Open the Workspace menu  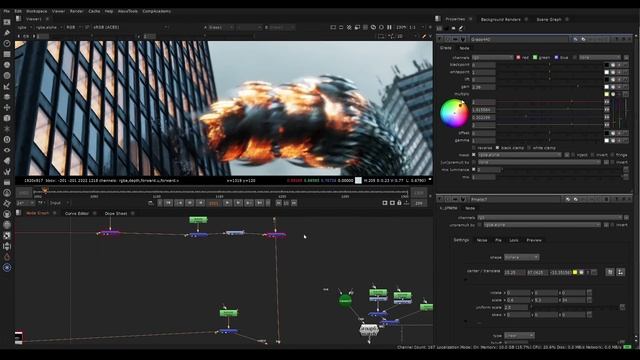[37, 11]
